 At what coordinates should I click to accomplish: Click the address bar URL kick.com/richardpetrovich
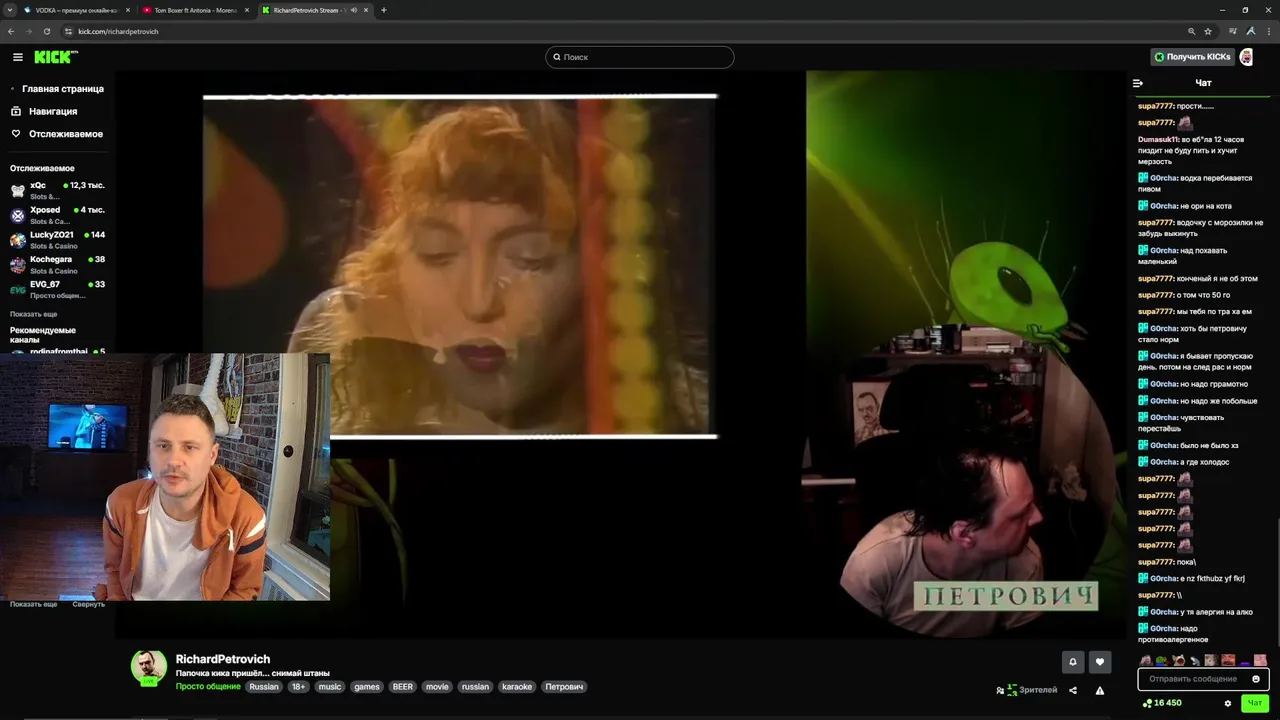(118, 31)
